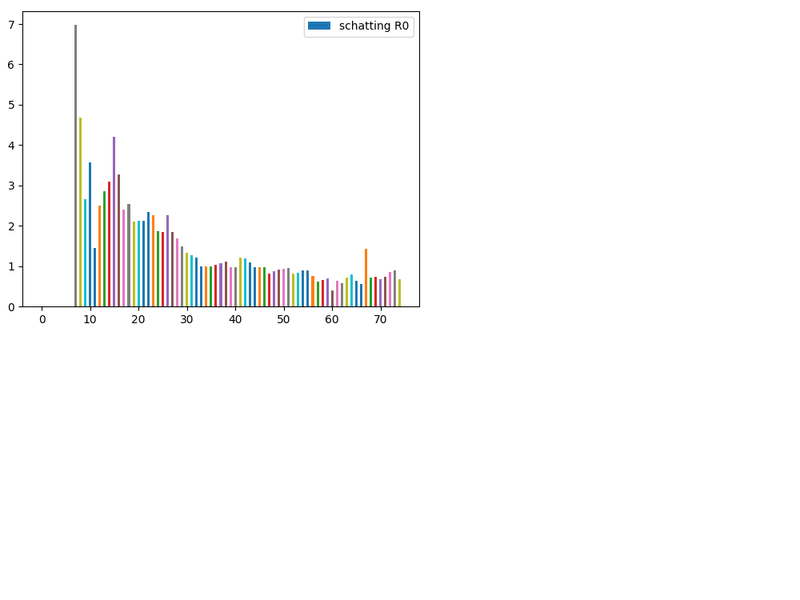Click y-axis tick label "3"

point(11,186)
